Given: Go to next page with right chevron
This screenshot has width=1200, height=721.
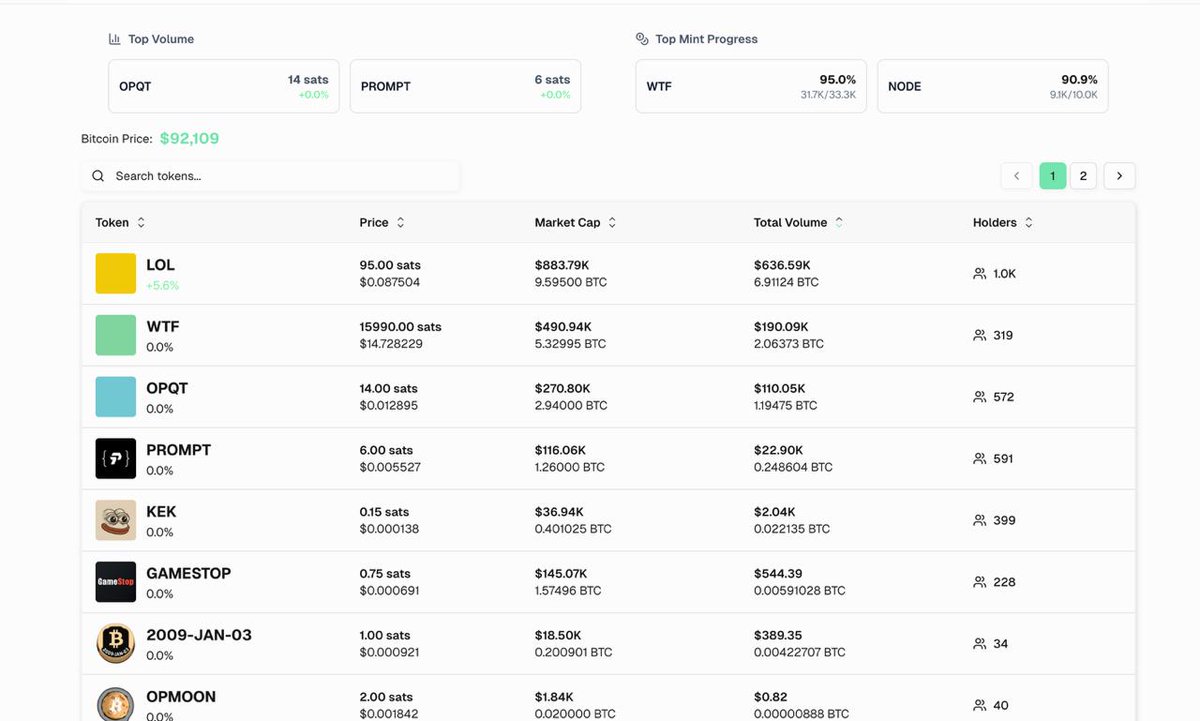Looking at the screenshot, I should pos(1119,176).
